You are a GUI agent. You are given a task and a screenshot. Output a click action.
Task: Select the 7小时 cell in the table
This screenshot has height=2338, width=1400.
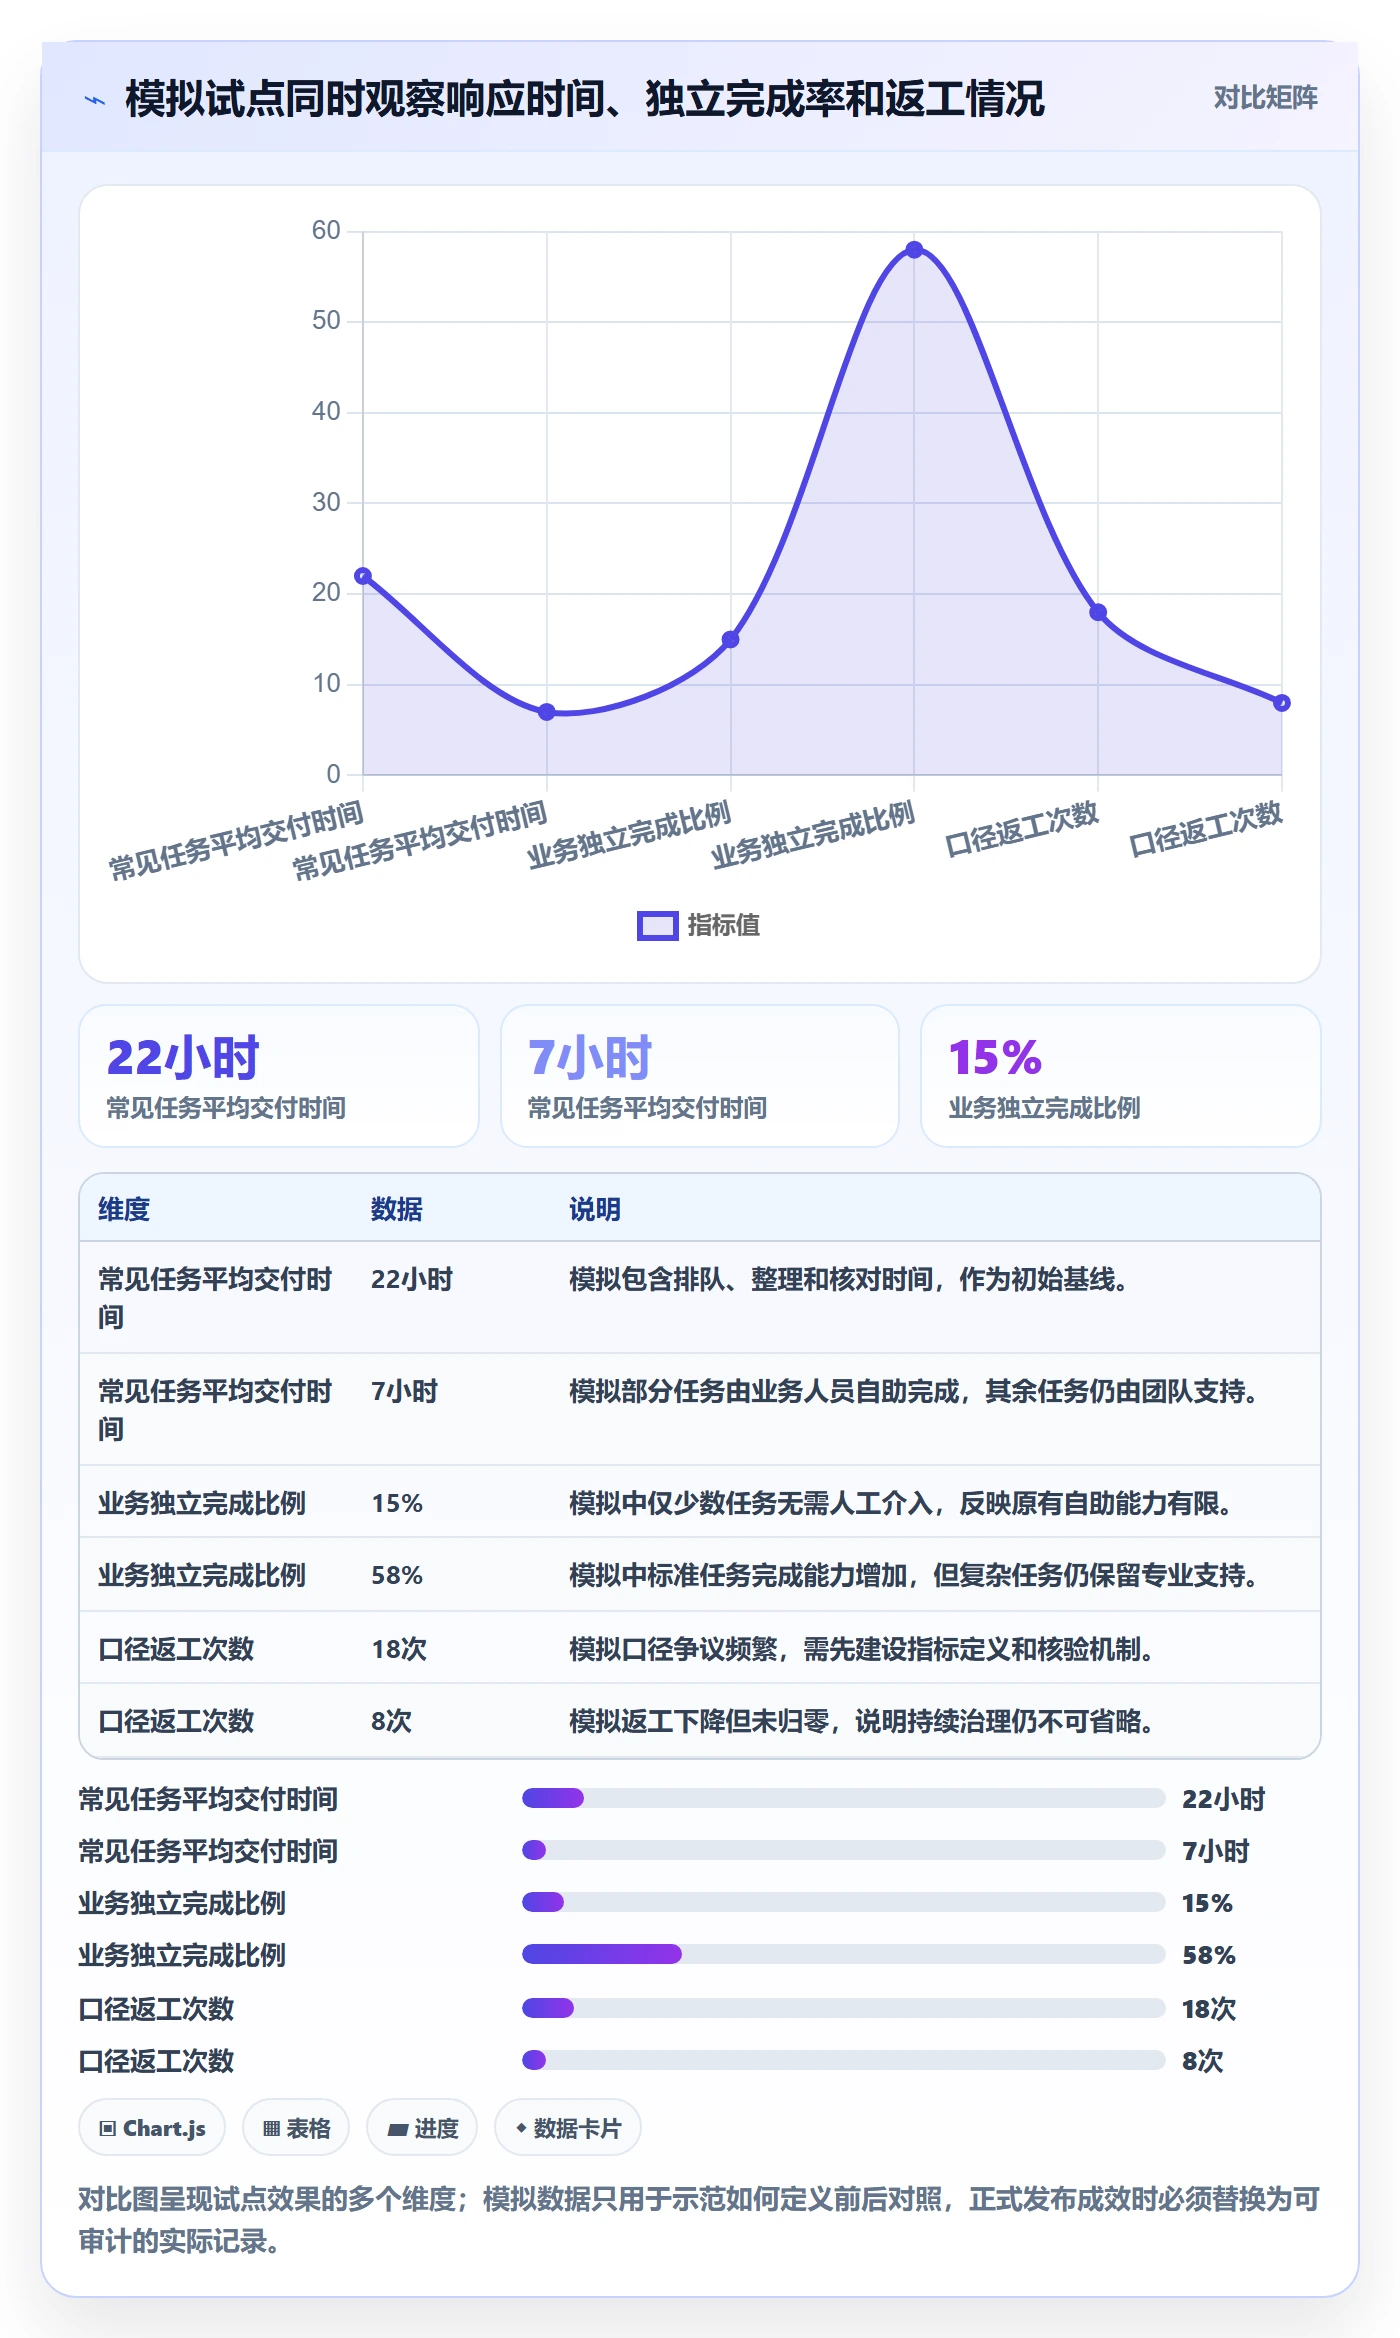click(x=405, y=1391)
